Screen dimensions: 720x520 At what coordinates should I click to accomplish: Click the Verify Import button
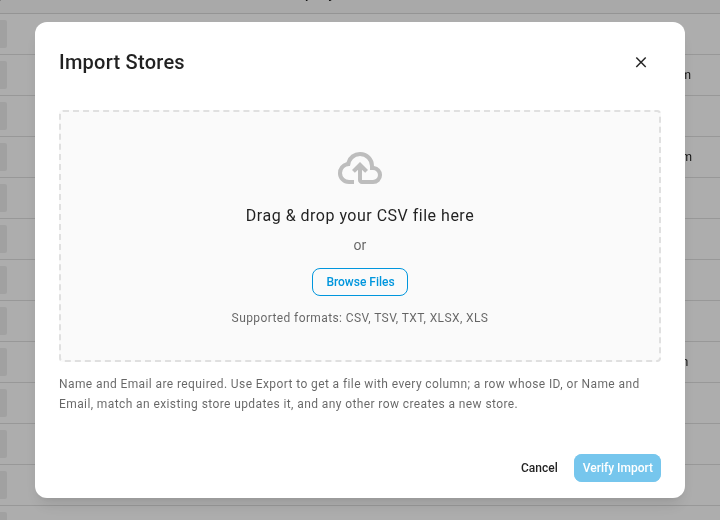click(x=617, y=468)
